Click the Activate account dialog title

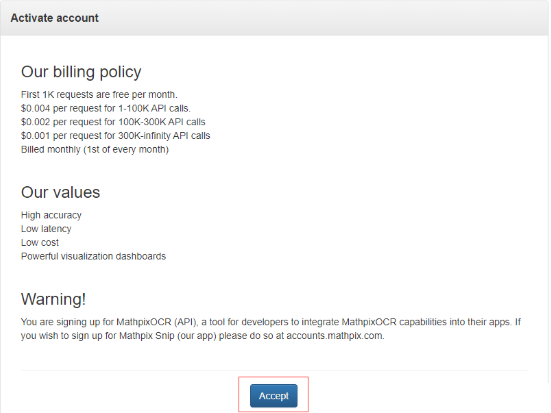click(54, 18)
